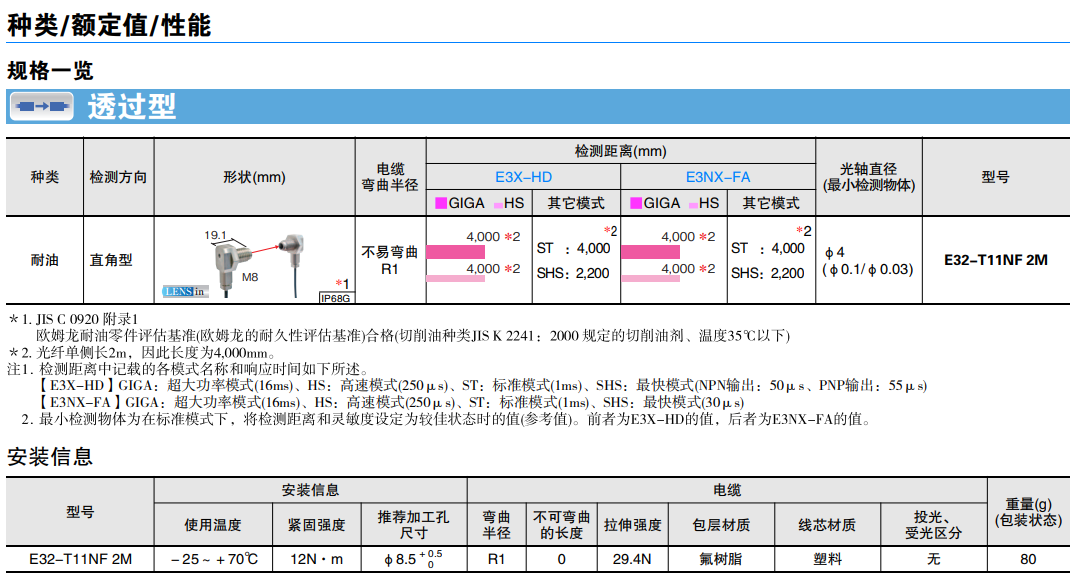The image size is (1078, 584).
Task: Click the light pink HS bar under E3NX-FA
Action: click(650, 279)
